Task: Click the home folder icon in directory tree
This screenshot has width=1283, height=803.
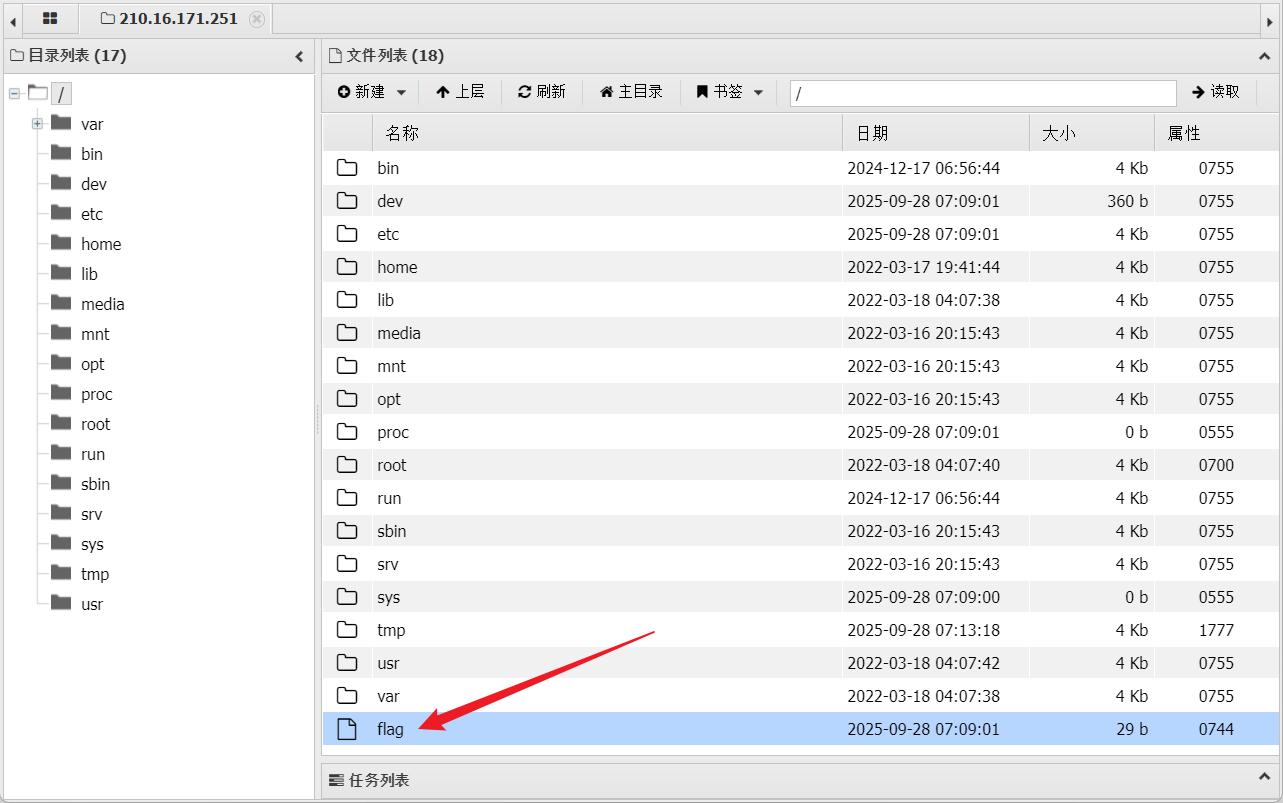Action: coord(61,244)
